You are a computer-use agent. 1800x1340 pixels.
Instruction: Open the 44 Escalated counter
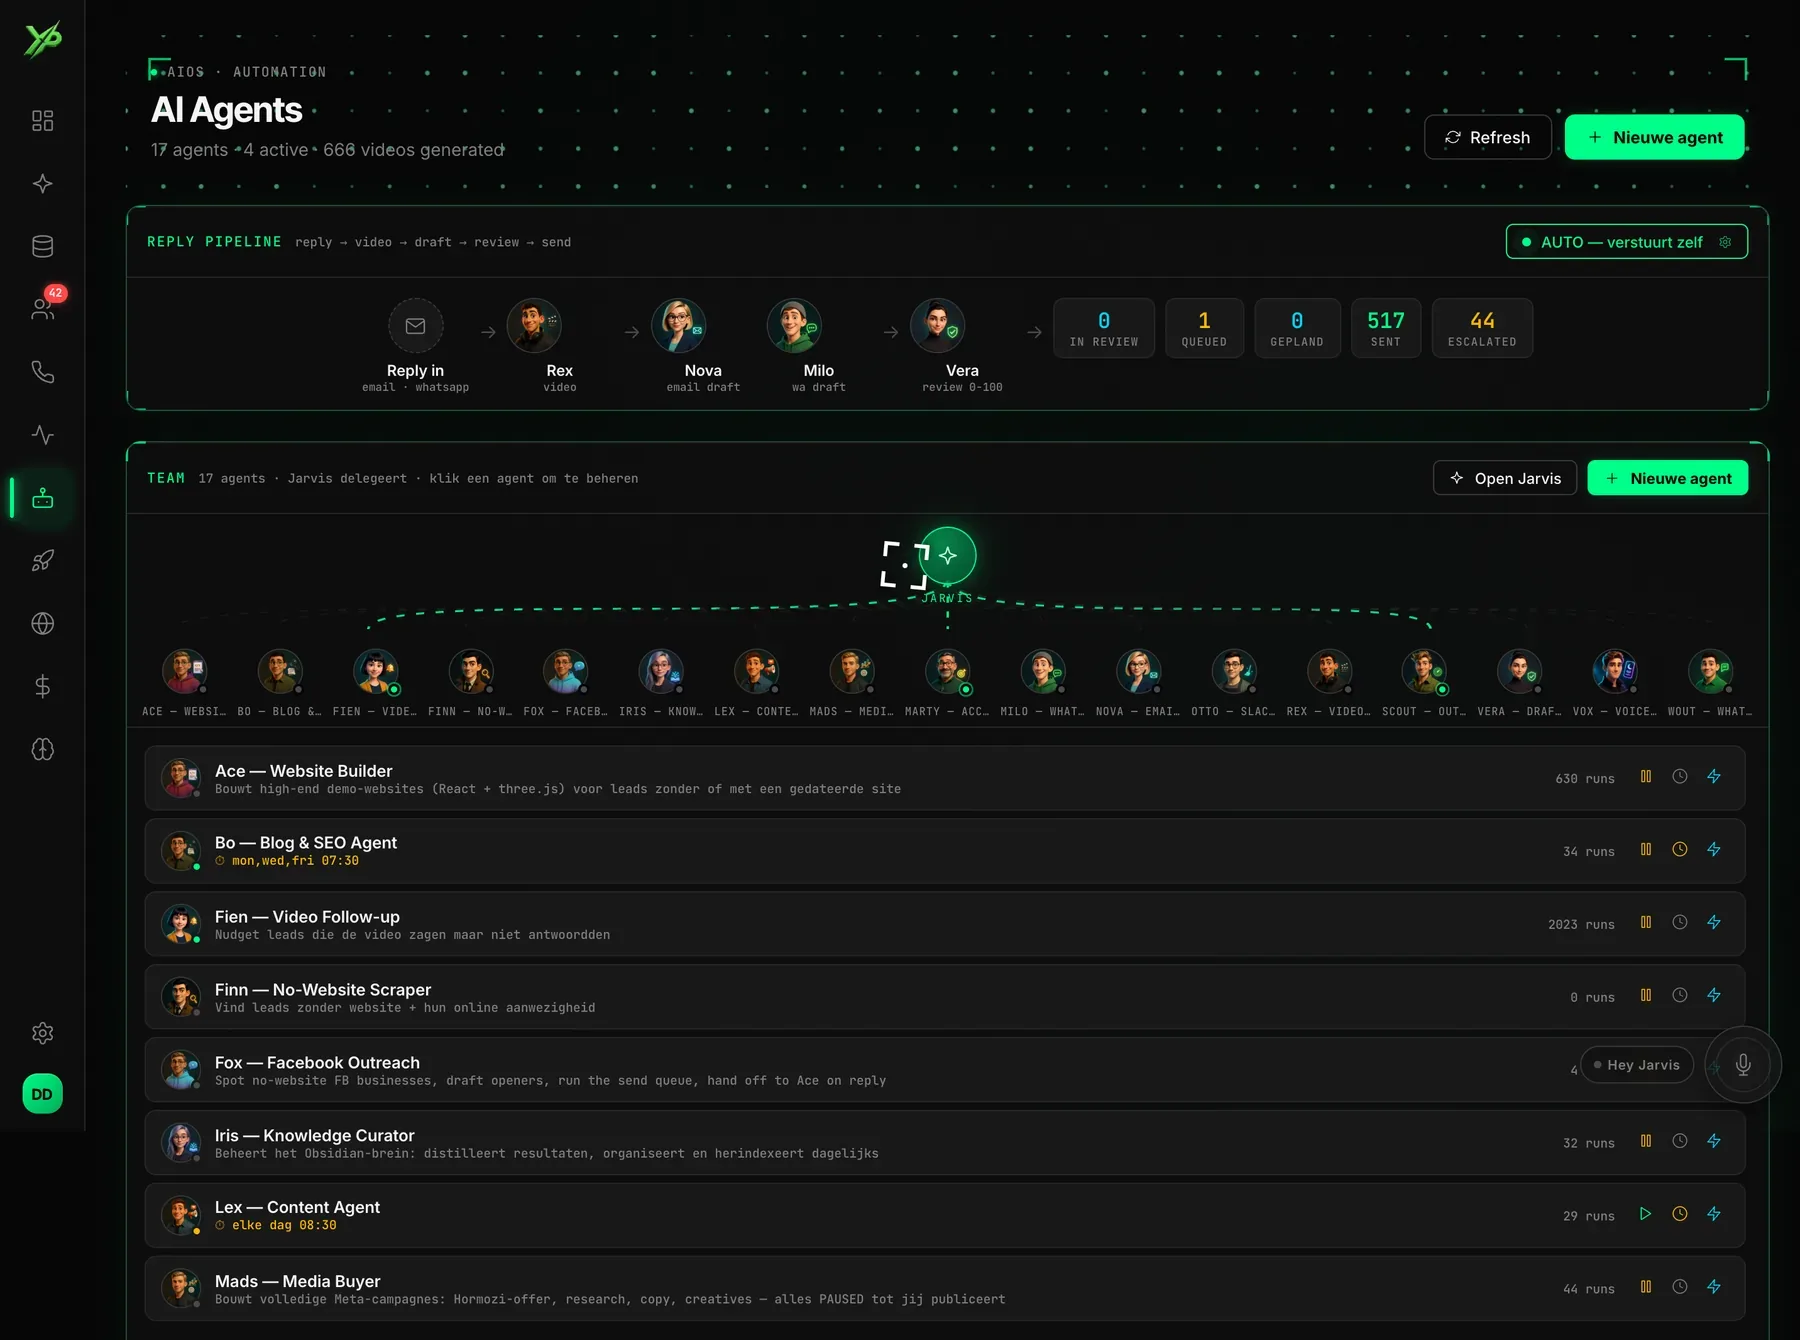tap(1482, 328)
